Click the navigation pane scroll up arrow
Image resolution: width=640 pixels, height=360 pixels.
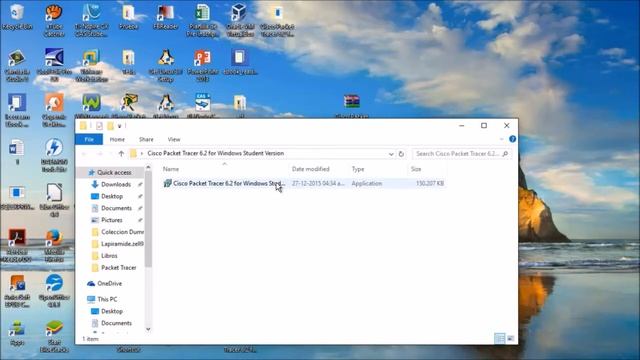148,168
